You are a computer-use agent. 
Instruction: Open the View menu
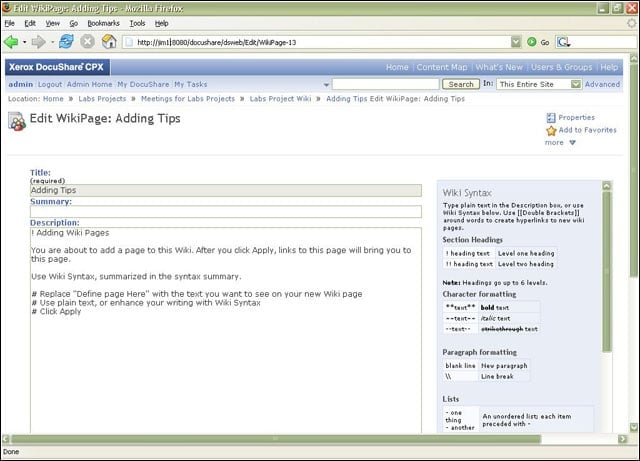pos(53,23)
